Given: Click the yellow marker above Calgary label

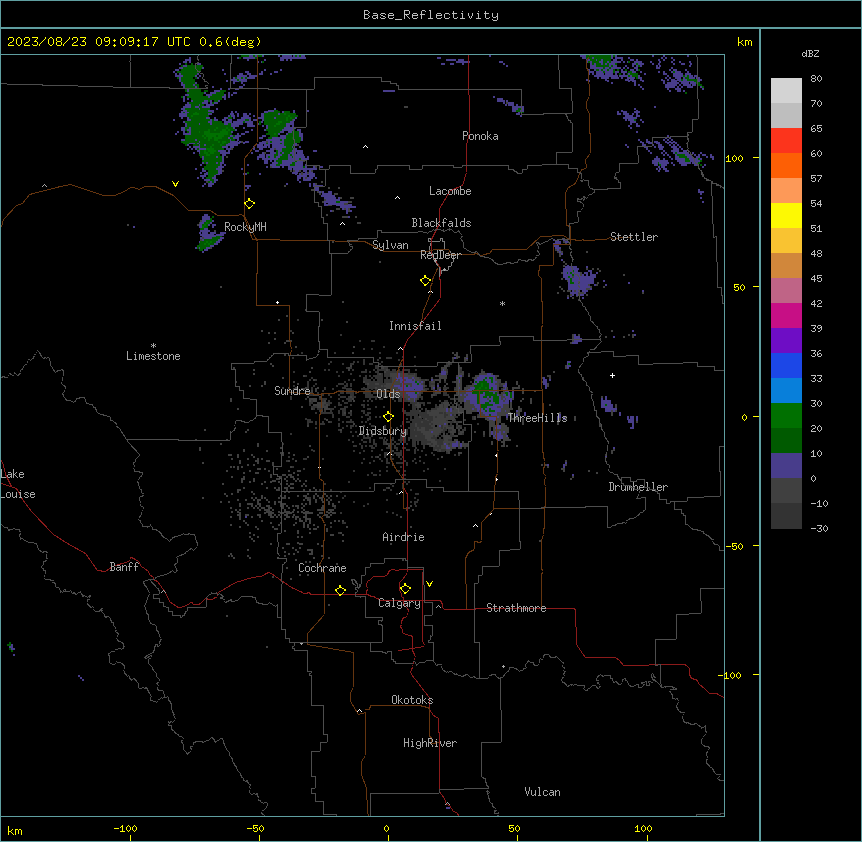Looking at the screenshot, I should pyautogui.click(x=405, y=589).
